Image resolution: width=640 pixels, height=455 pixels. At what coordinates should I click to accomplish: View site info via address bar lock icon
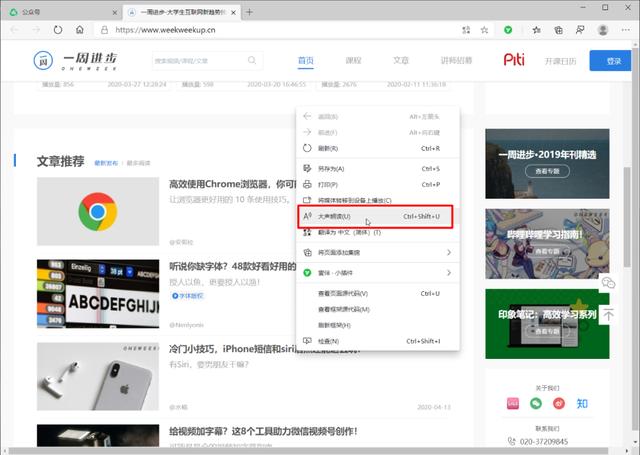click(x=104, y=30)
